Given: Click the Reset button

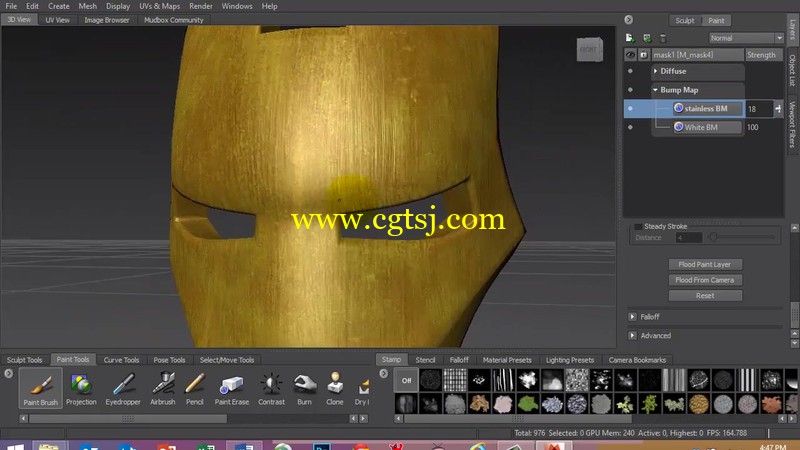Looking at the screenshot, I should tap(705, 295).
